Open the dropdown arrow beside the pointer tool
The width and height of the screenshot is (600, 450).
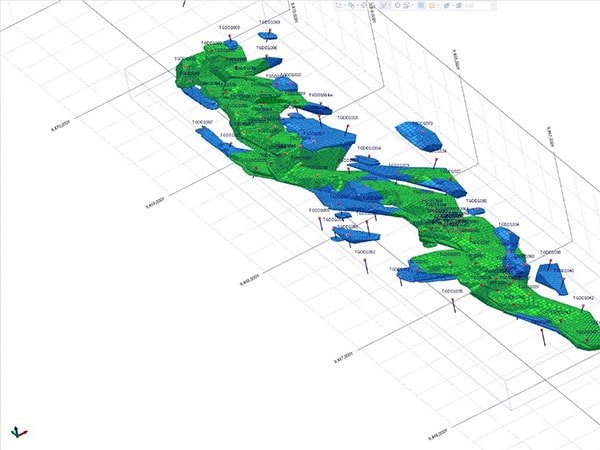click(344, 5)
